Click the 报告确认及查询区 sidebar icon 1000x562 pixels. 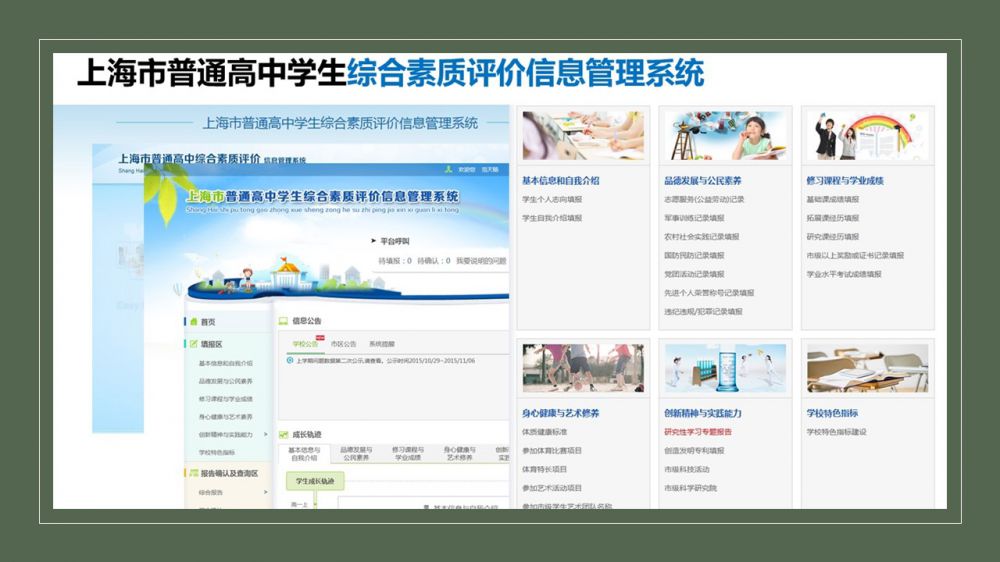coord(192,473)
